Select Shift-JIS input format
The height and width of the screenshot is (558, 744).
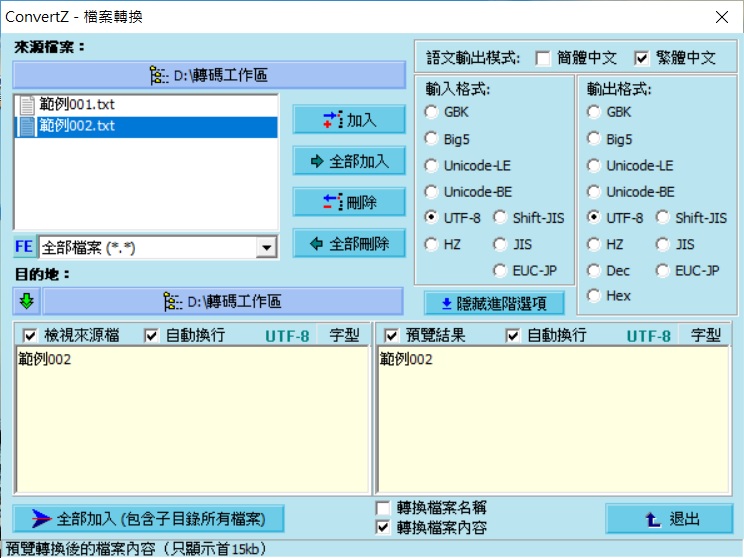(x=500, y=218)
